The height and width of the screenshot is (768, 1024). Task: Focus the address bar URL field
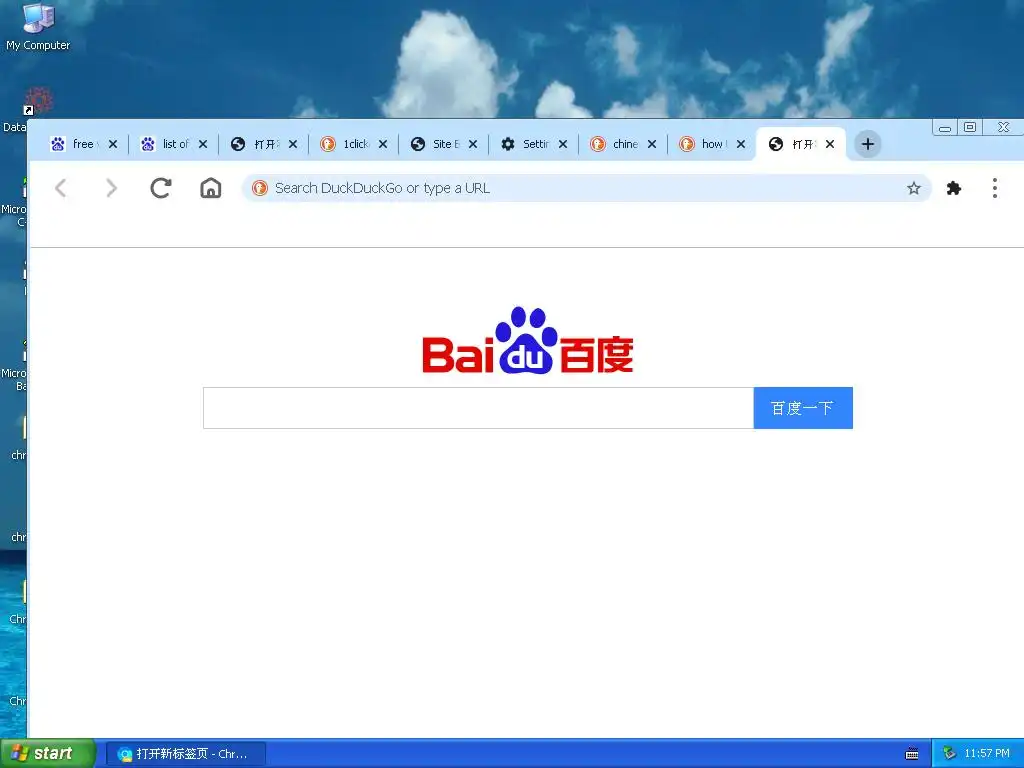coord(586,188)
